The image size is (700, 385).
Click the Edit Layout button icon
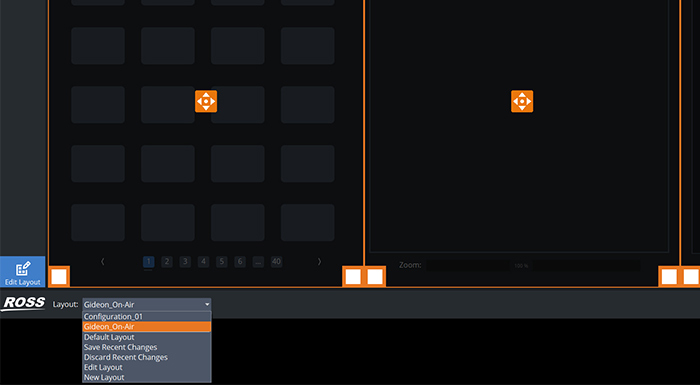(22, 269)
